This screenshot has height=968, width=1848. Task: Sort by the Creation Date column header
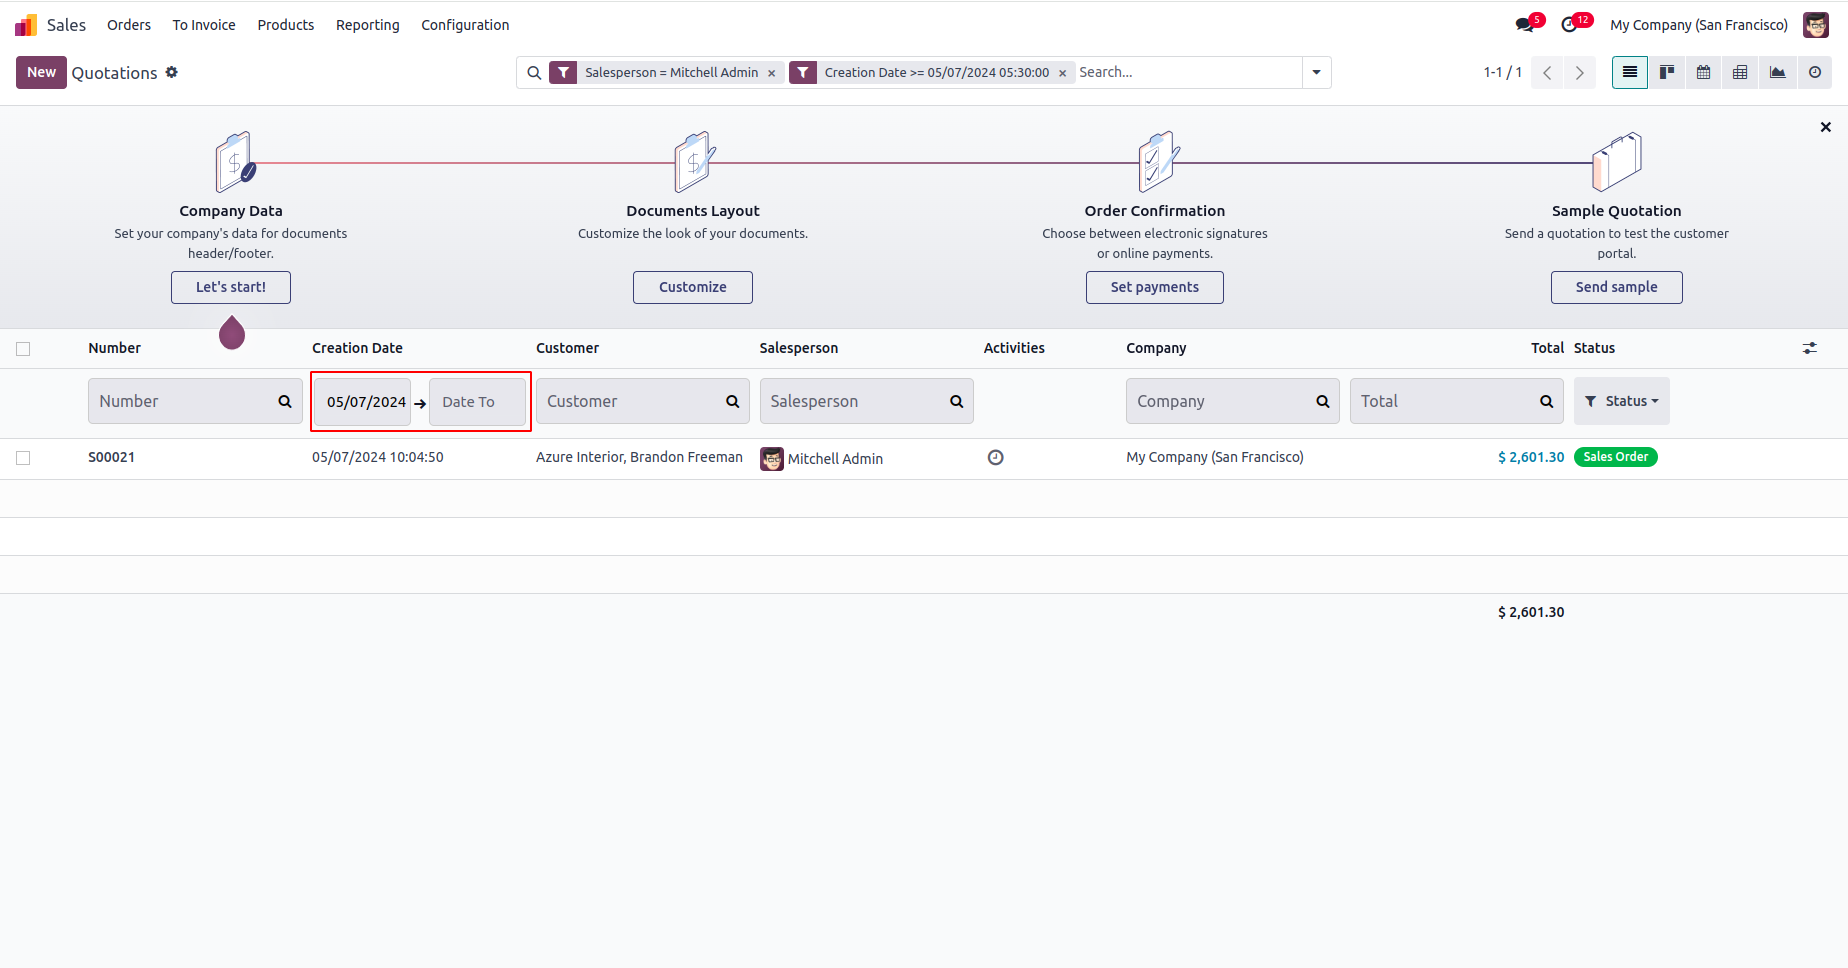pos(357,348)
